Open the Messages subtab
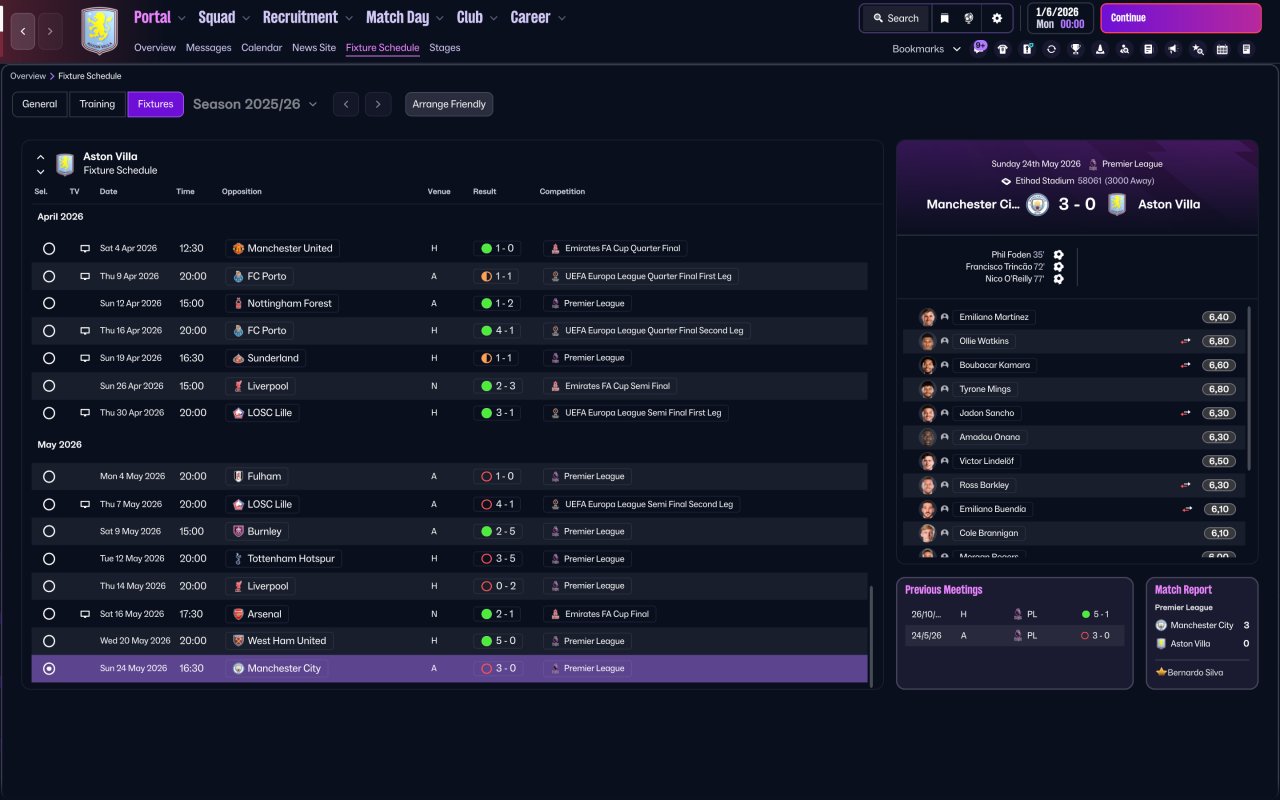The width and height of the screenshot is (1280, 800). (208, 48)
